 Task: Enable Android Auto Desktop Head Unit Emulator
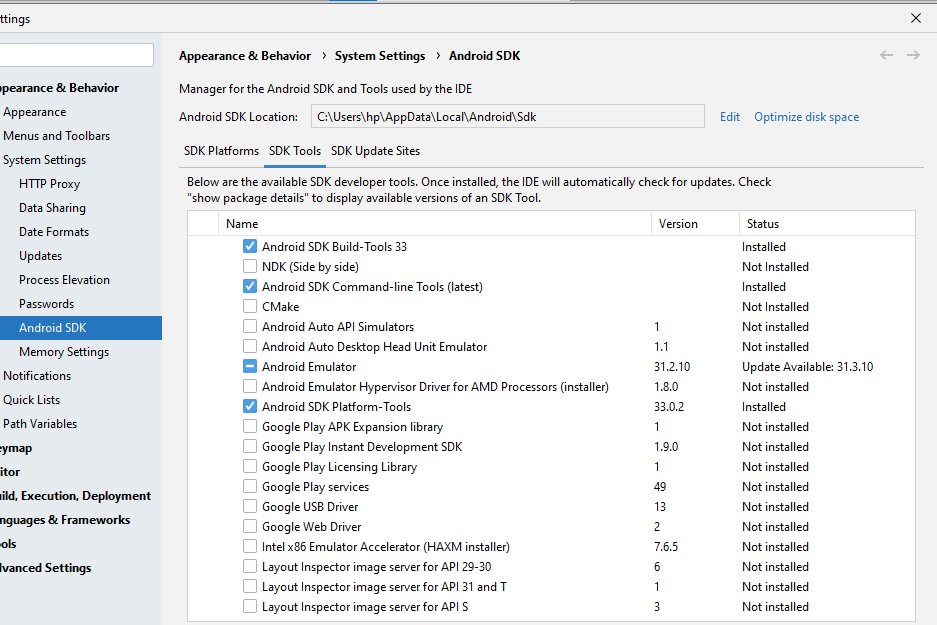click(250, 347)
